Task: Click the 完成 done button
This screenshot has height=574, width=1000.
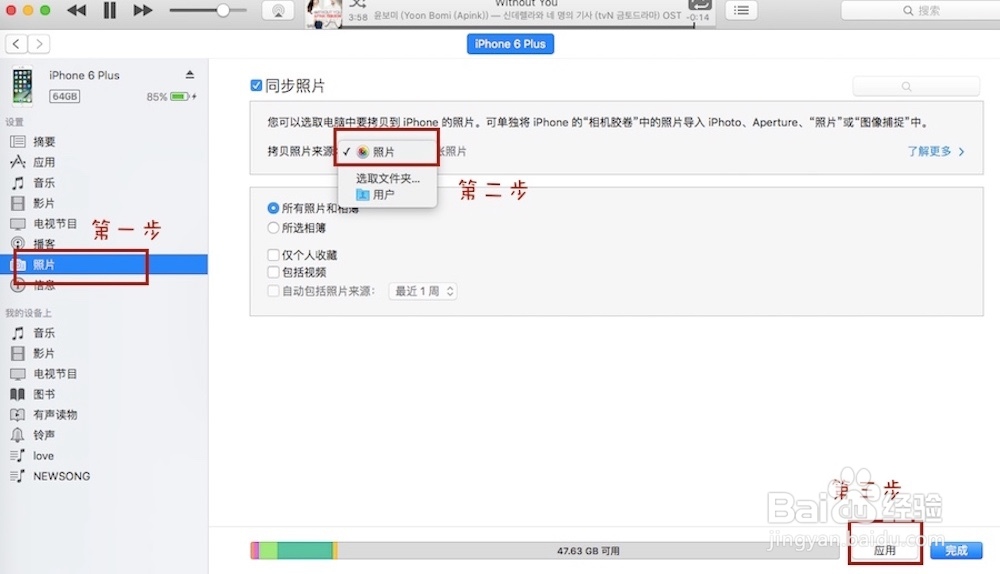Action: (x=956, y=550)
